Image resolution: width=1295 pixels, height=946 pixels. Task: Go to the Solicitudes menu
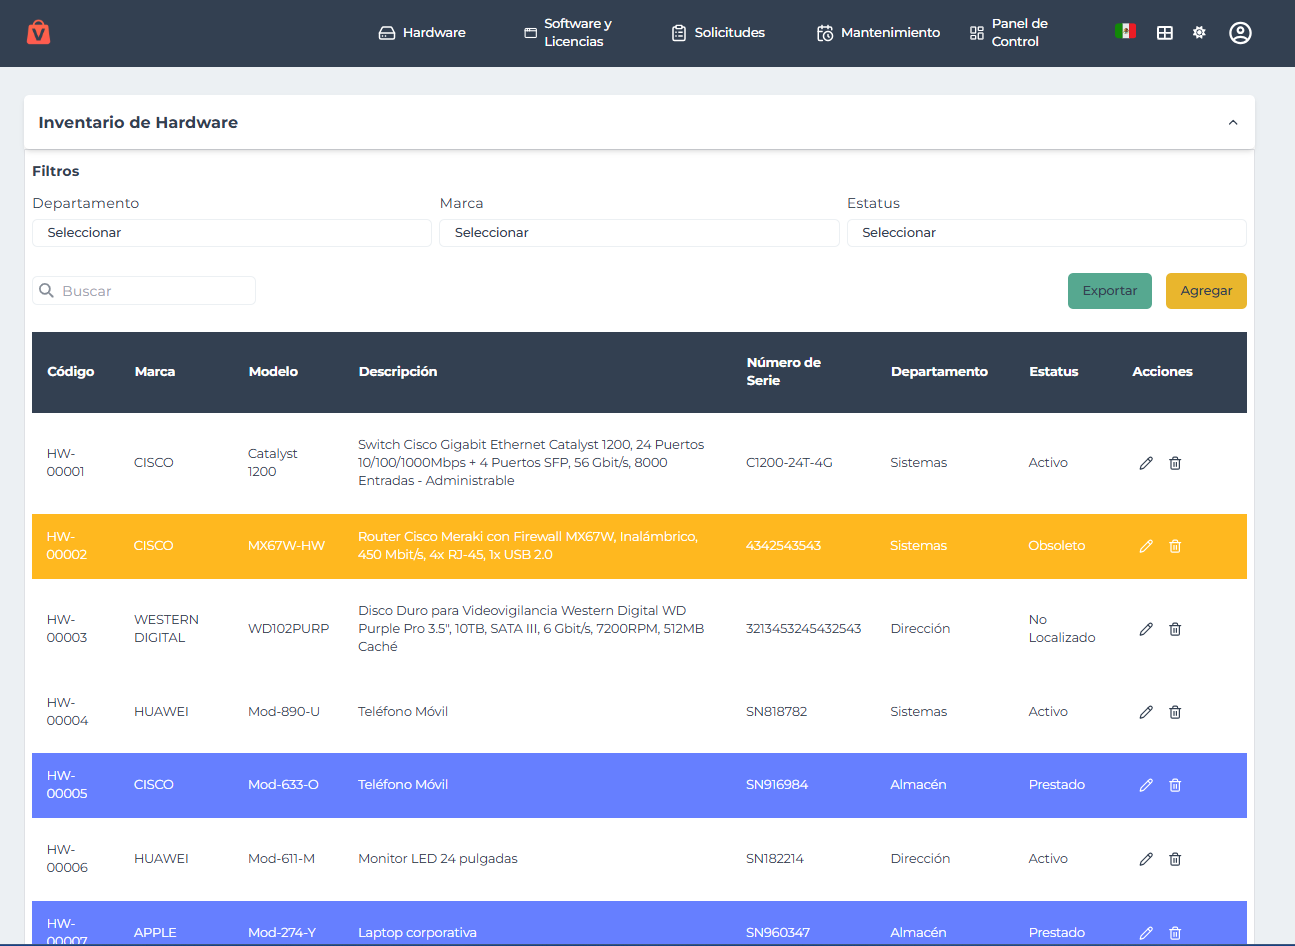(x=718, y=33)
